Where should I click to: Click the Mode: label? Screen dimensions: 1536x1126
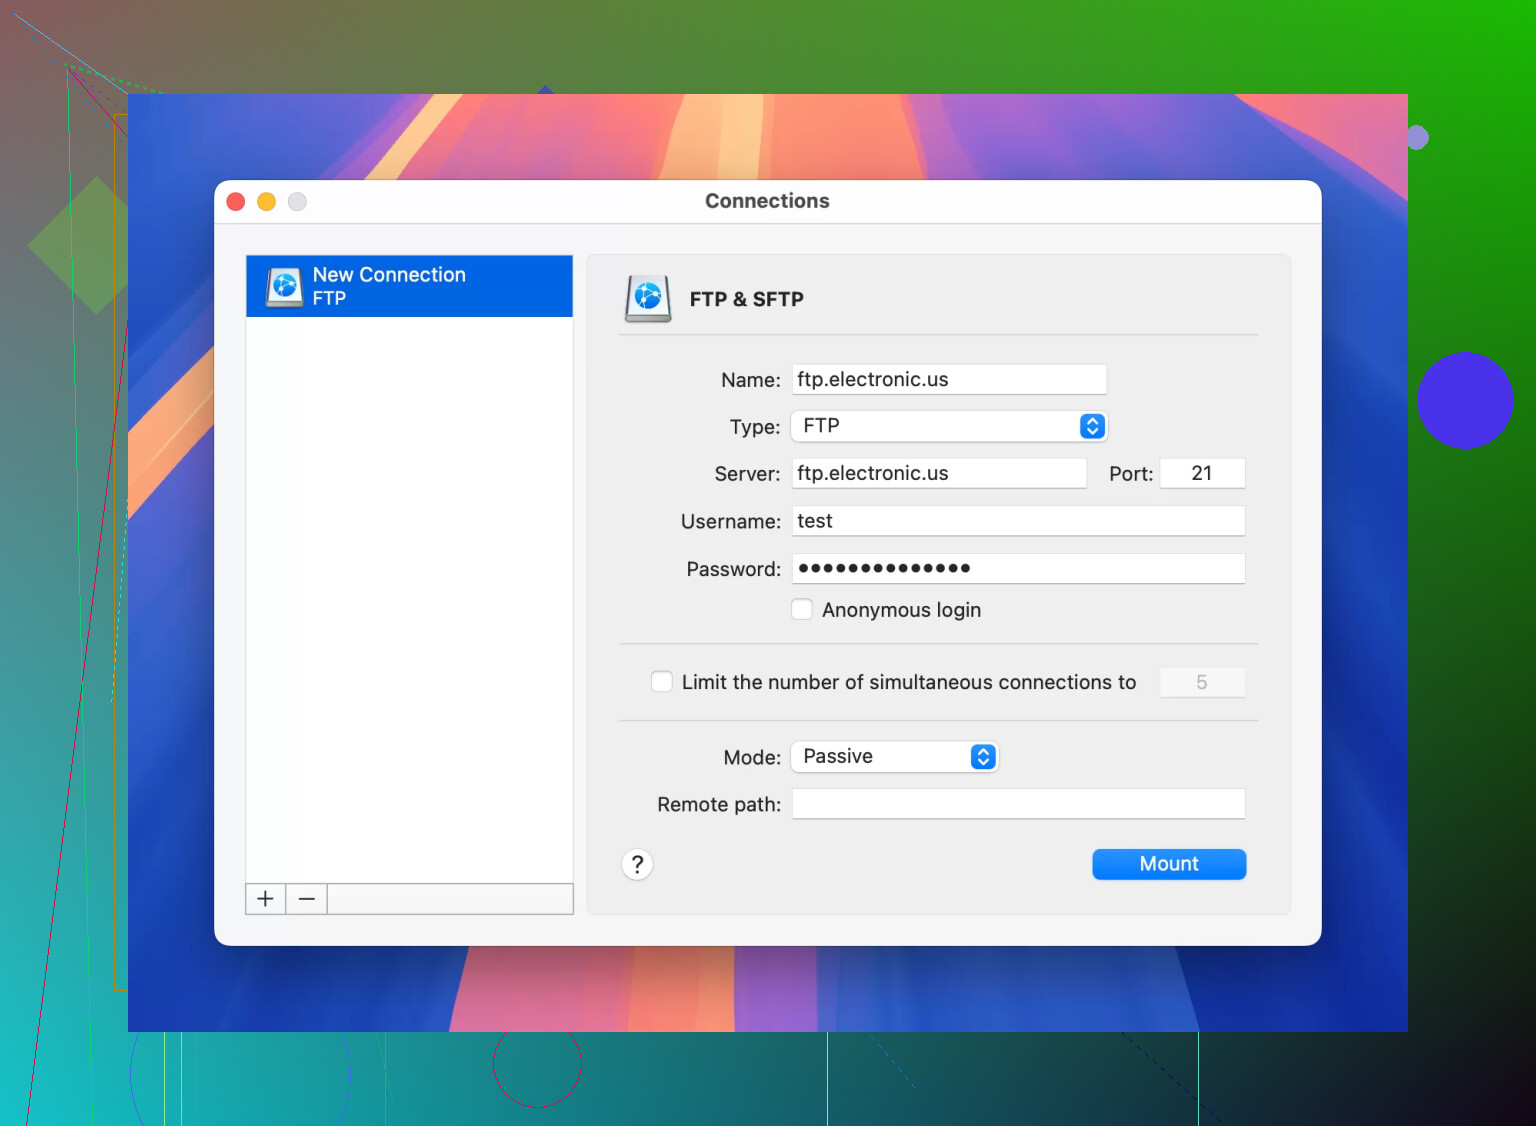[x=752, y=757]
